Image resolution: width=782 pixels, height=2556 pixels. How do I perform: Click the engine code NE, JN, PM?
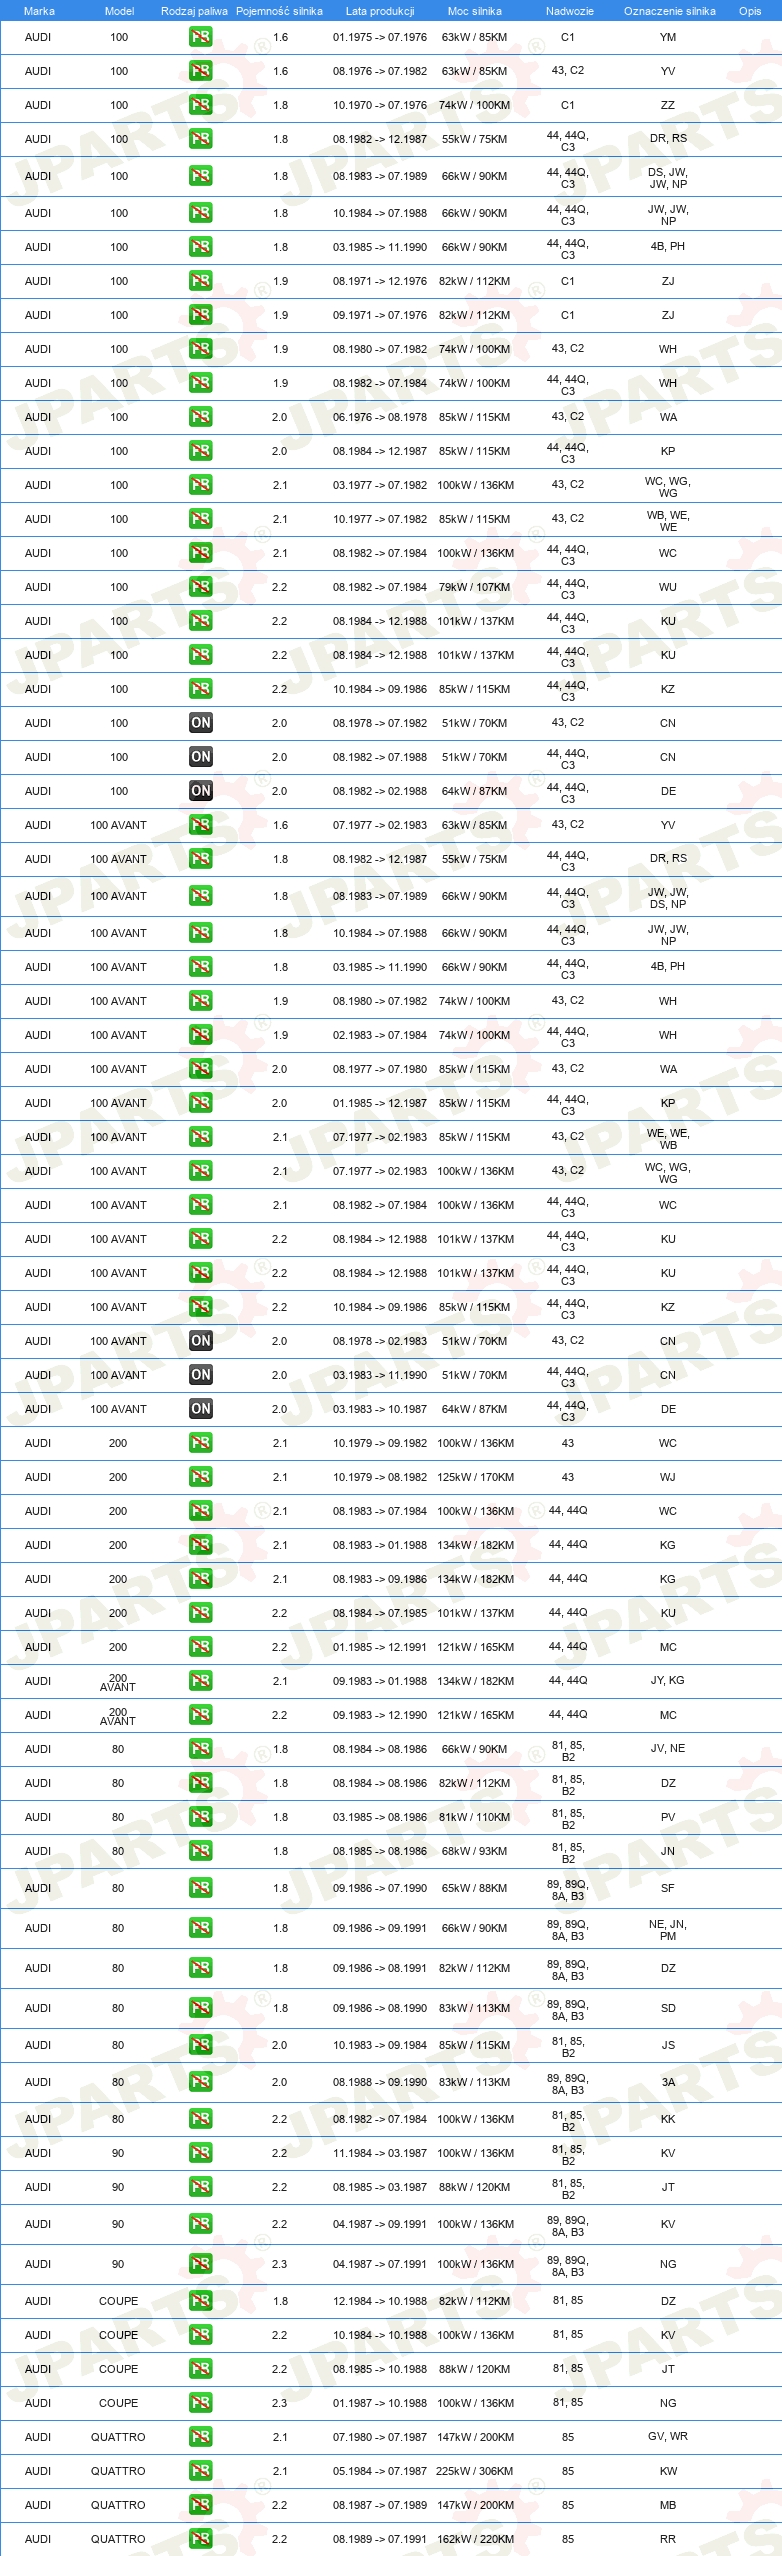click(x=668, y=1930)
